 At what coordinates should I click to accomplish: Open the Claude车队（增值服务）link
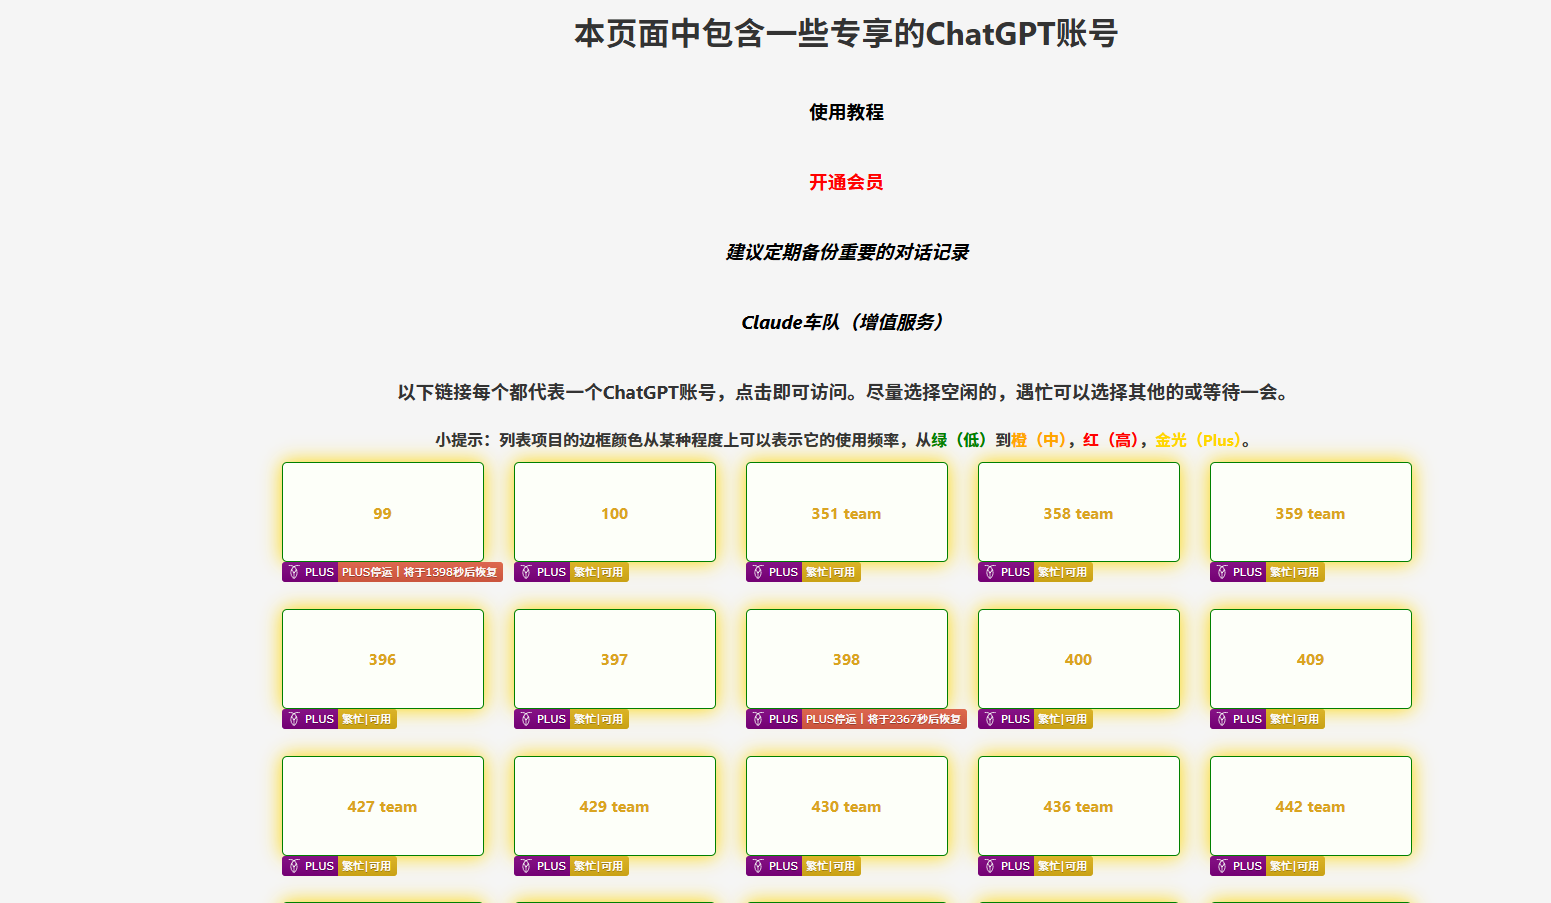[x=846, y=322]
